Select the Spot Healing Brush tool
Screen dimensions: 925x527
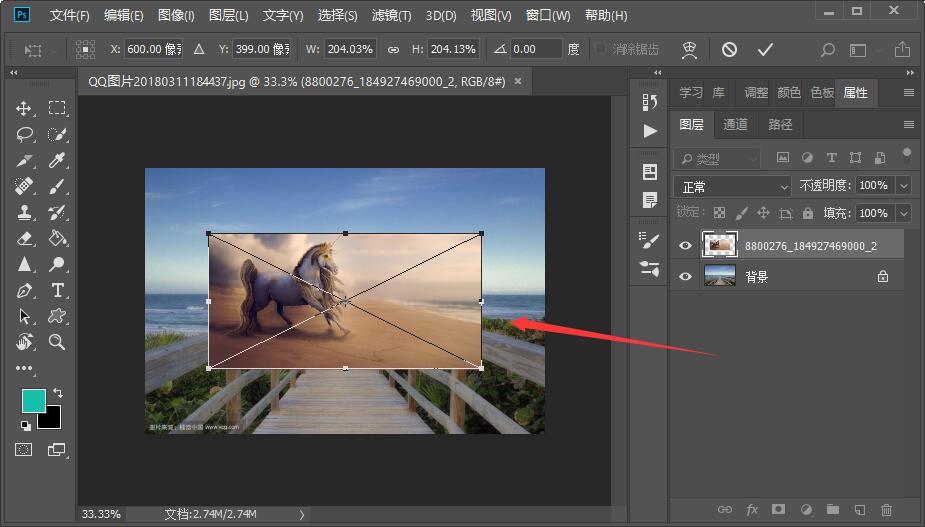24,186
